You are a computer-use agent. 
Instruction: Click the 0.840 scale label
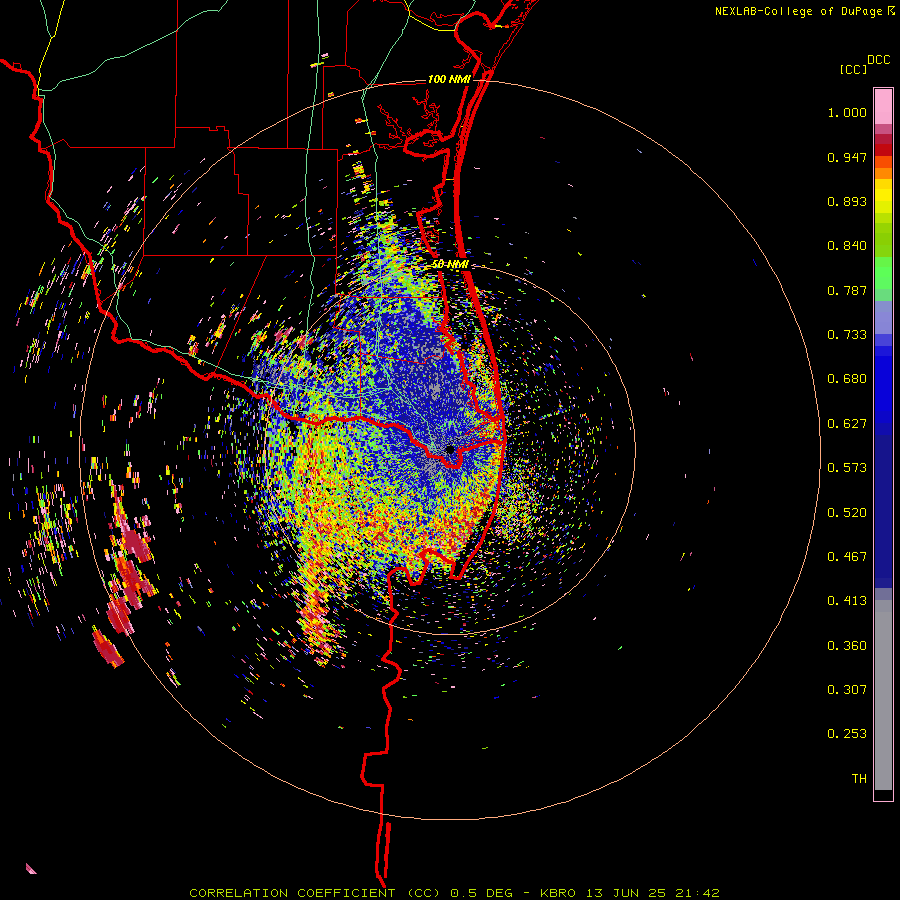pos(847,246)
